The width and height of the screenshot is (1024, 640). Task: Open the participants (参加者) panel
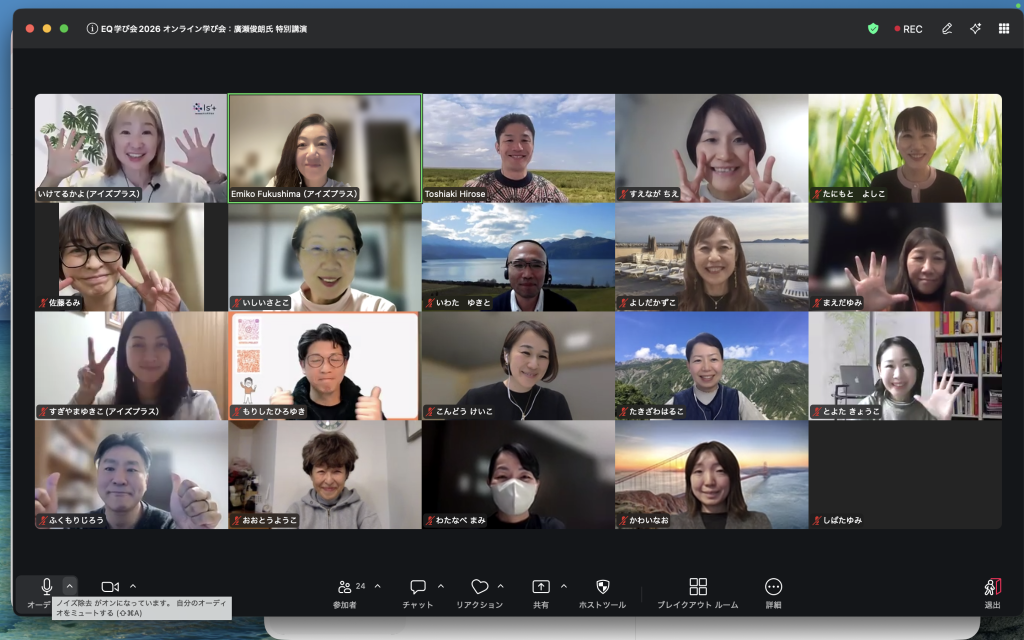[x=345, y=587]
